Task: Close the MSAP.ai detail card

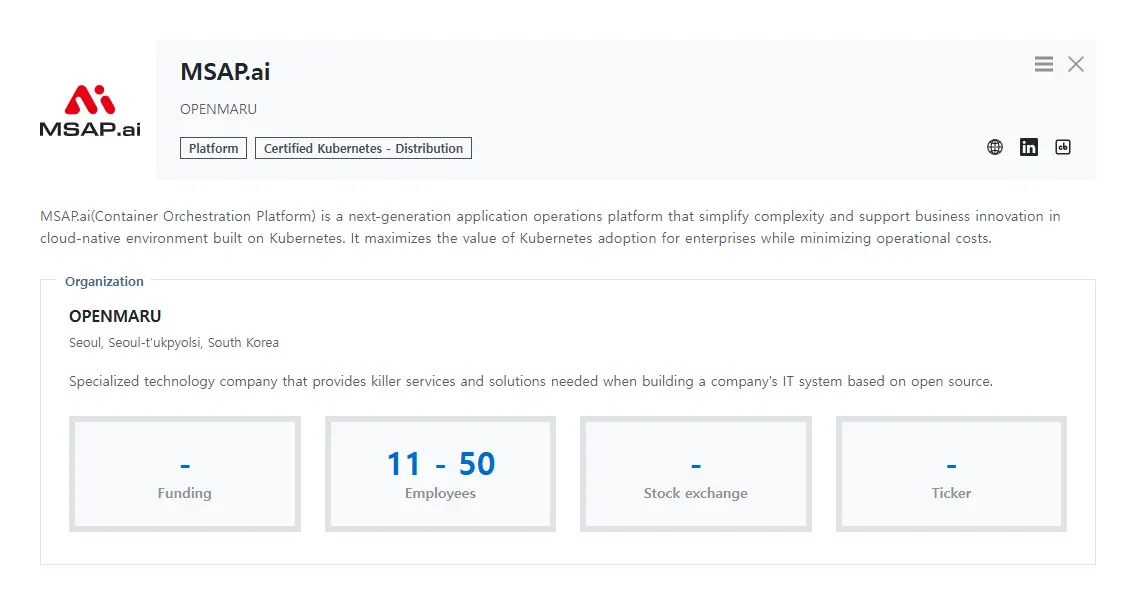Action: point(1076,64)
